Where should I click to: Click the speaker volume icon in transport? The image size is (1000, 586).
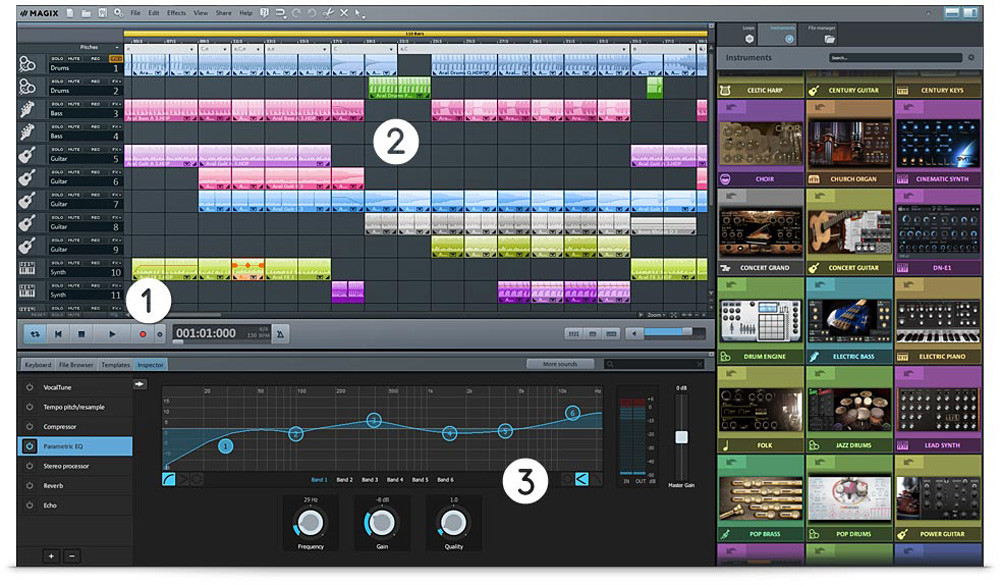[x=634, y=333]
